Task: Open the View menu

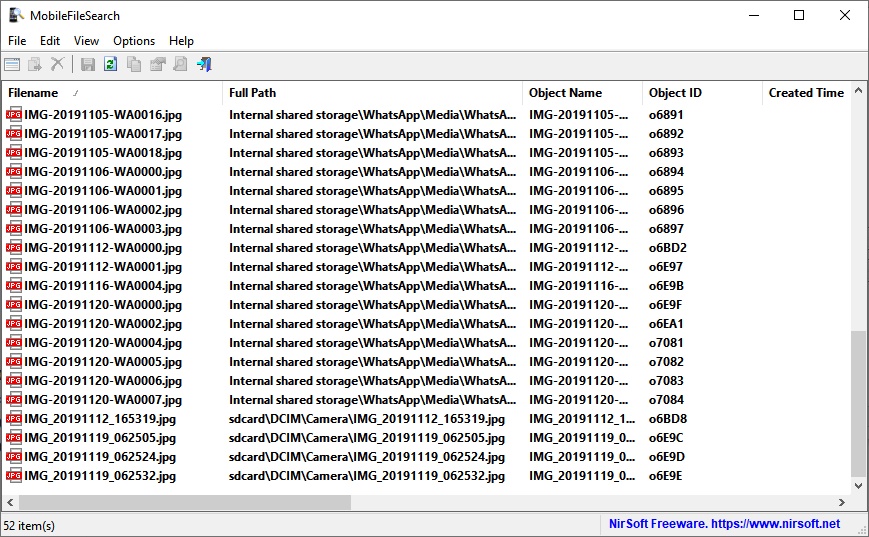Action: [86, 41]
